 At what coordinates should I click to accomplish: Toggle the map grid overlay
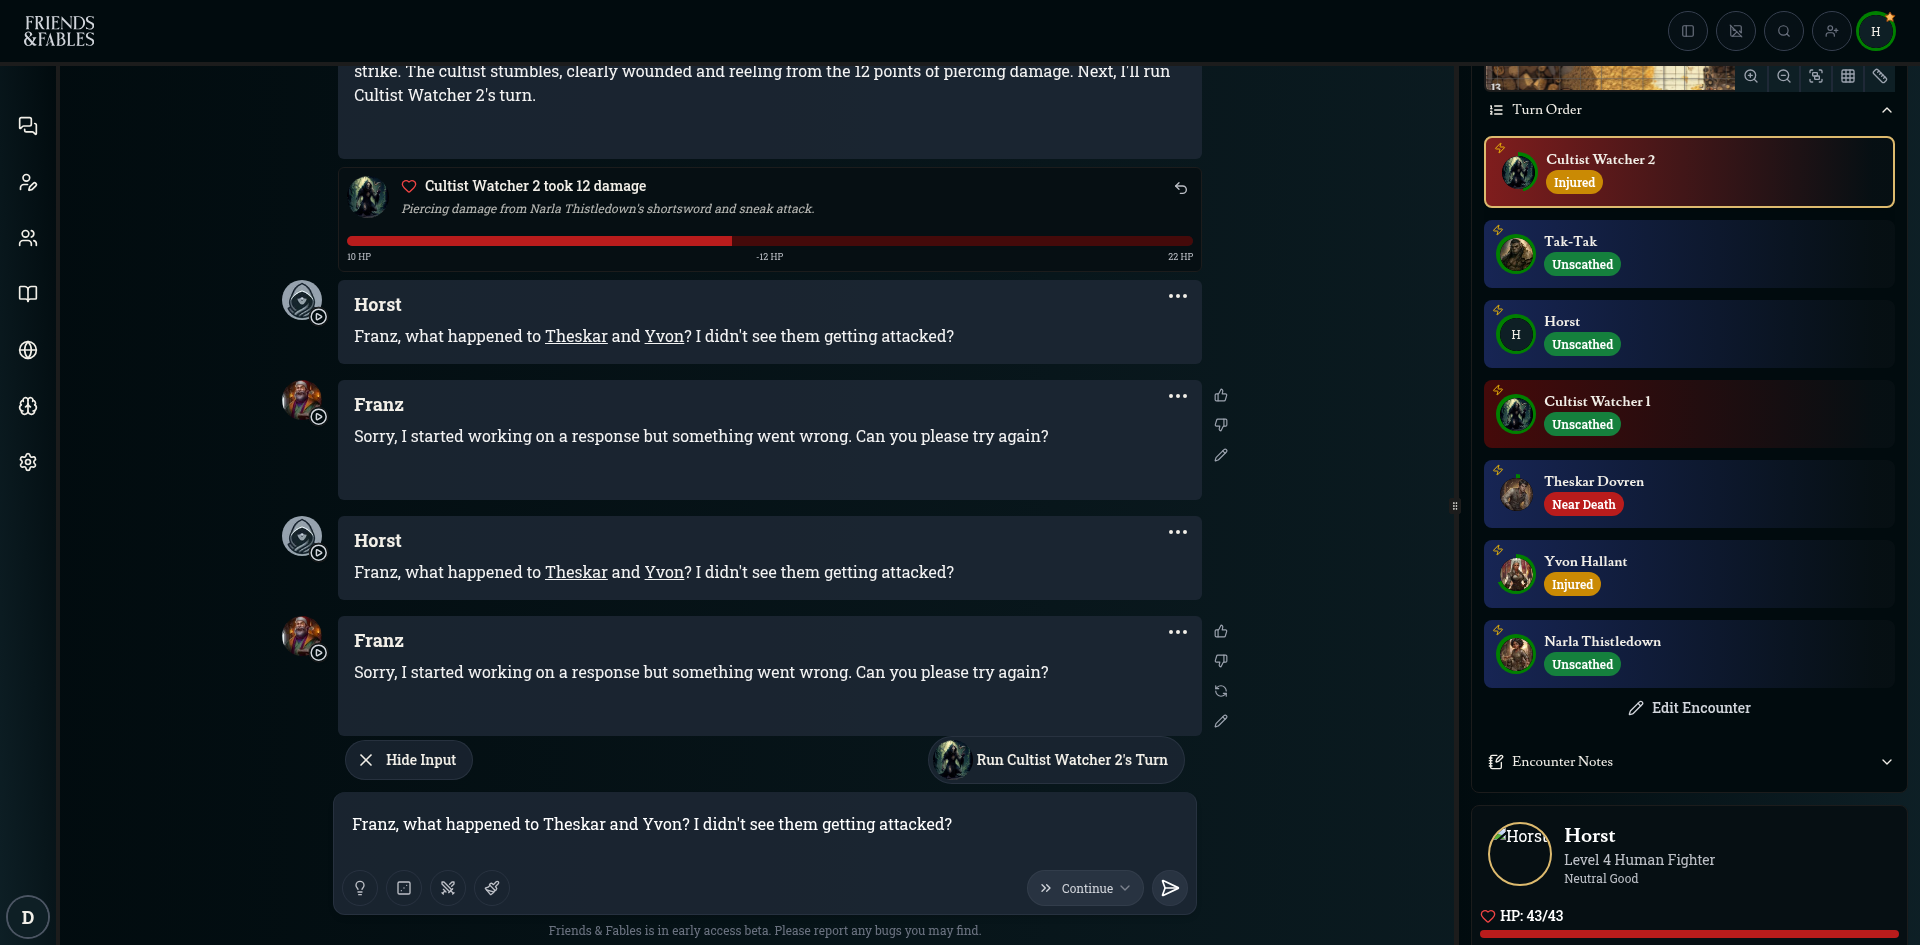point(1848,77)
